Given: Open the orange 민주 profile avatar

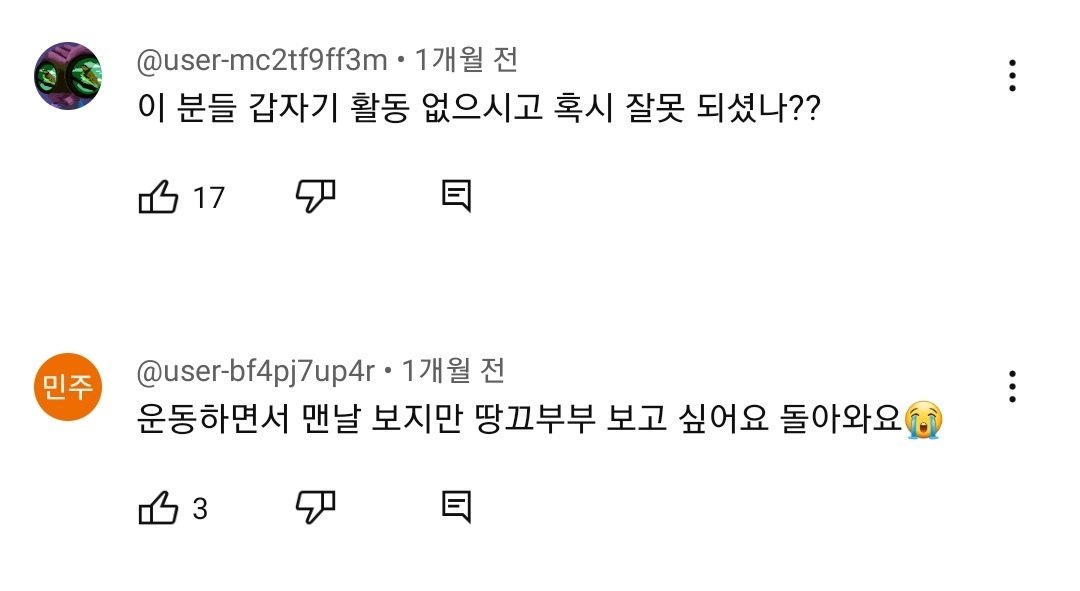Looking at the screenshot, I should point(68,387).
